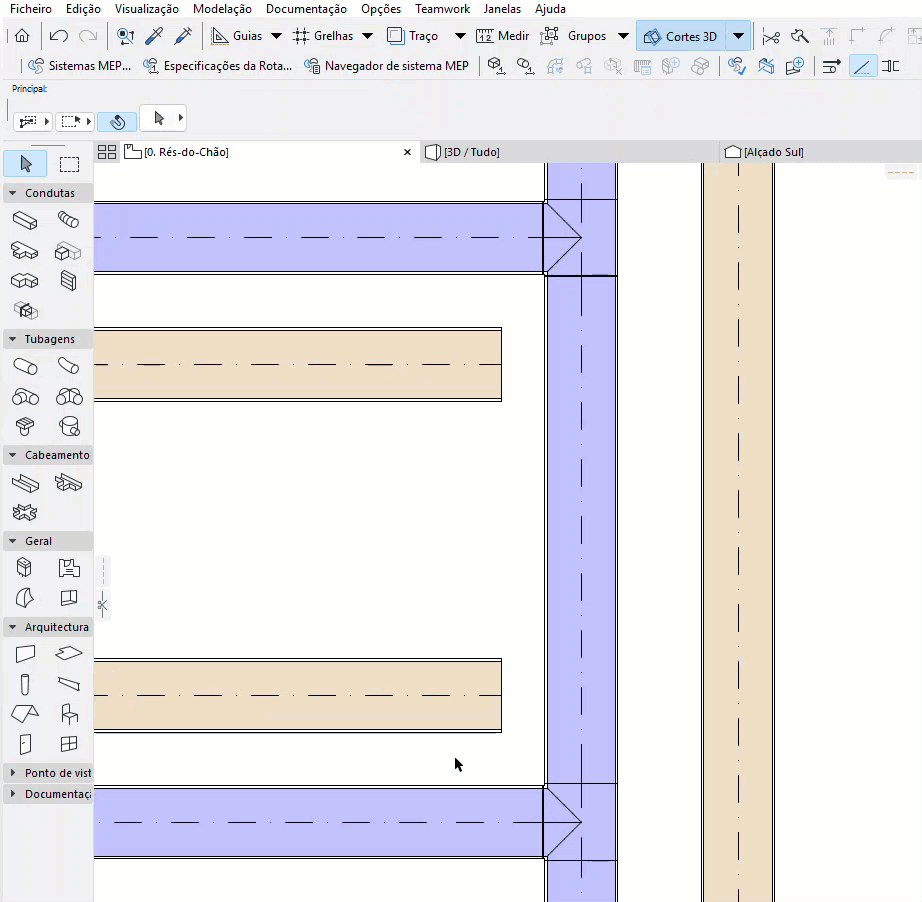922x902 pixels.
Task: Select the flexible duct tool
Action: pos(68,220)
